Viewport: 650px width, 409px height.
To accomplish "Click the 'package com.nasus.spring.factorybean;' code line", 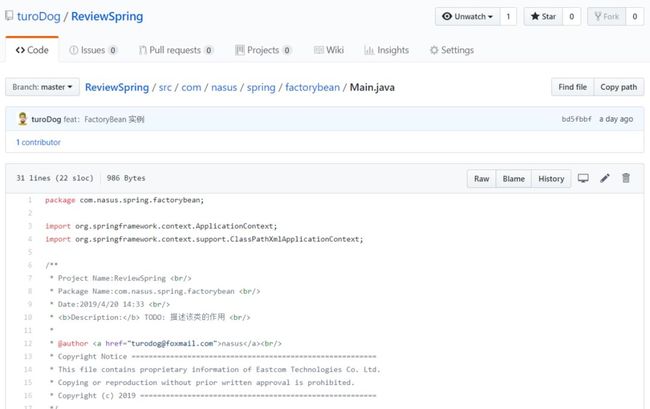I will click(124, 200).
